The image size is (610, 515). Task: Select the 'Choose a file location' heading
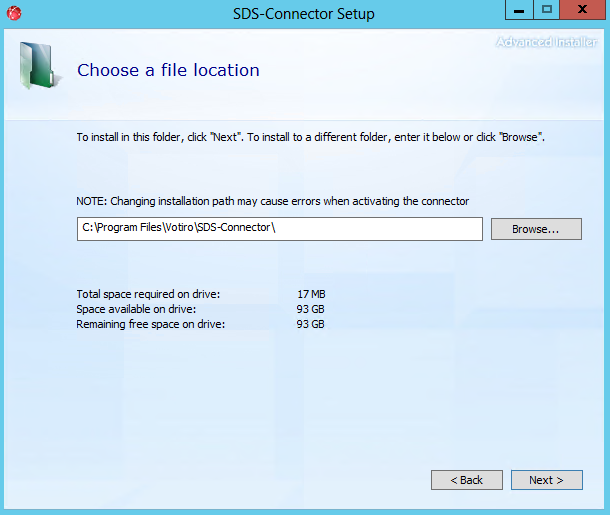pyautogui.click(x=168, y=70)
